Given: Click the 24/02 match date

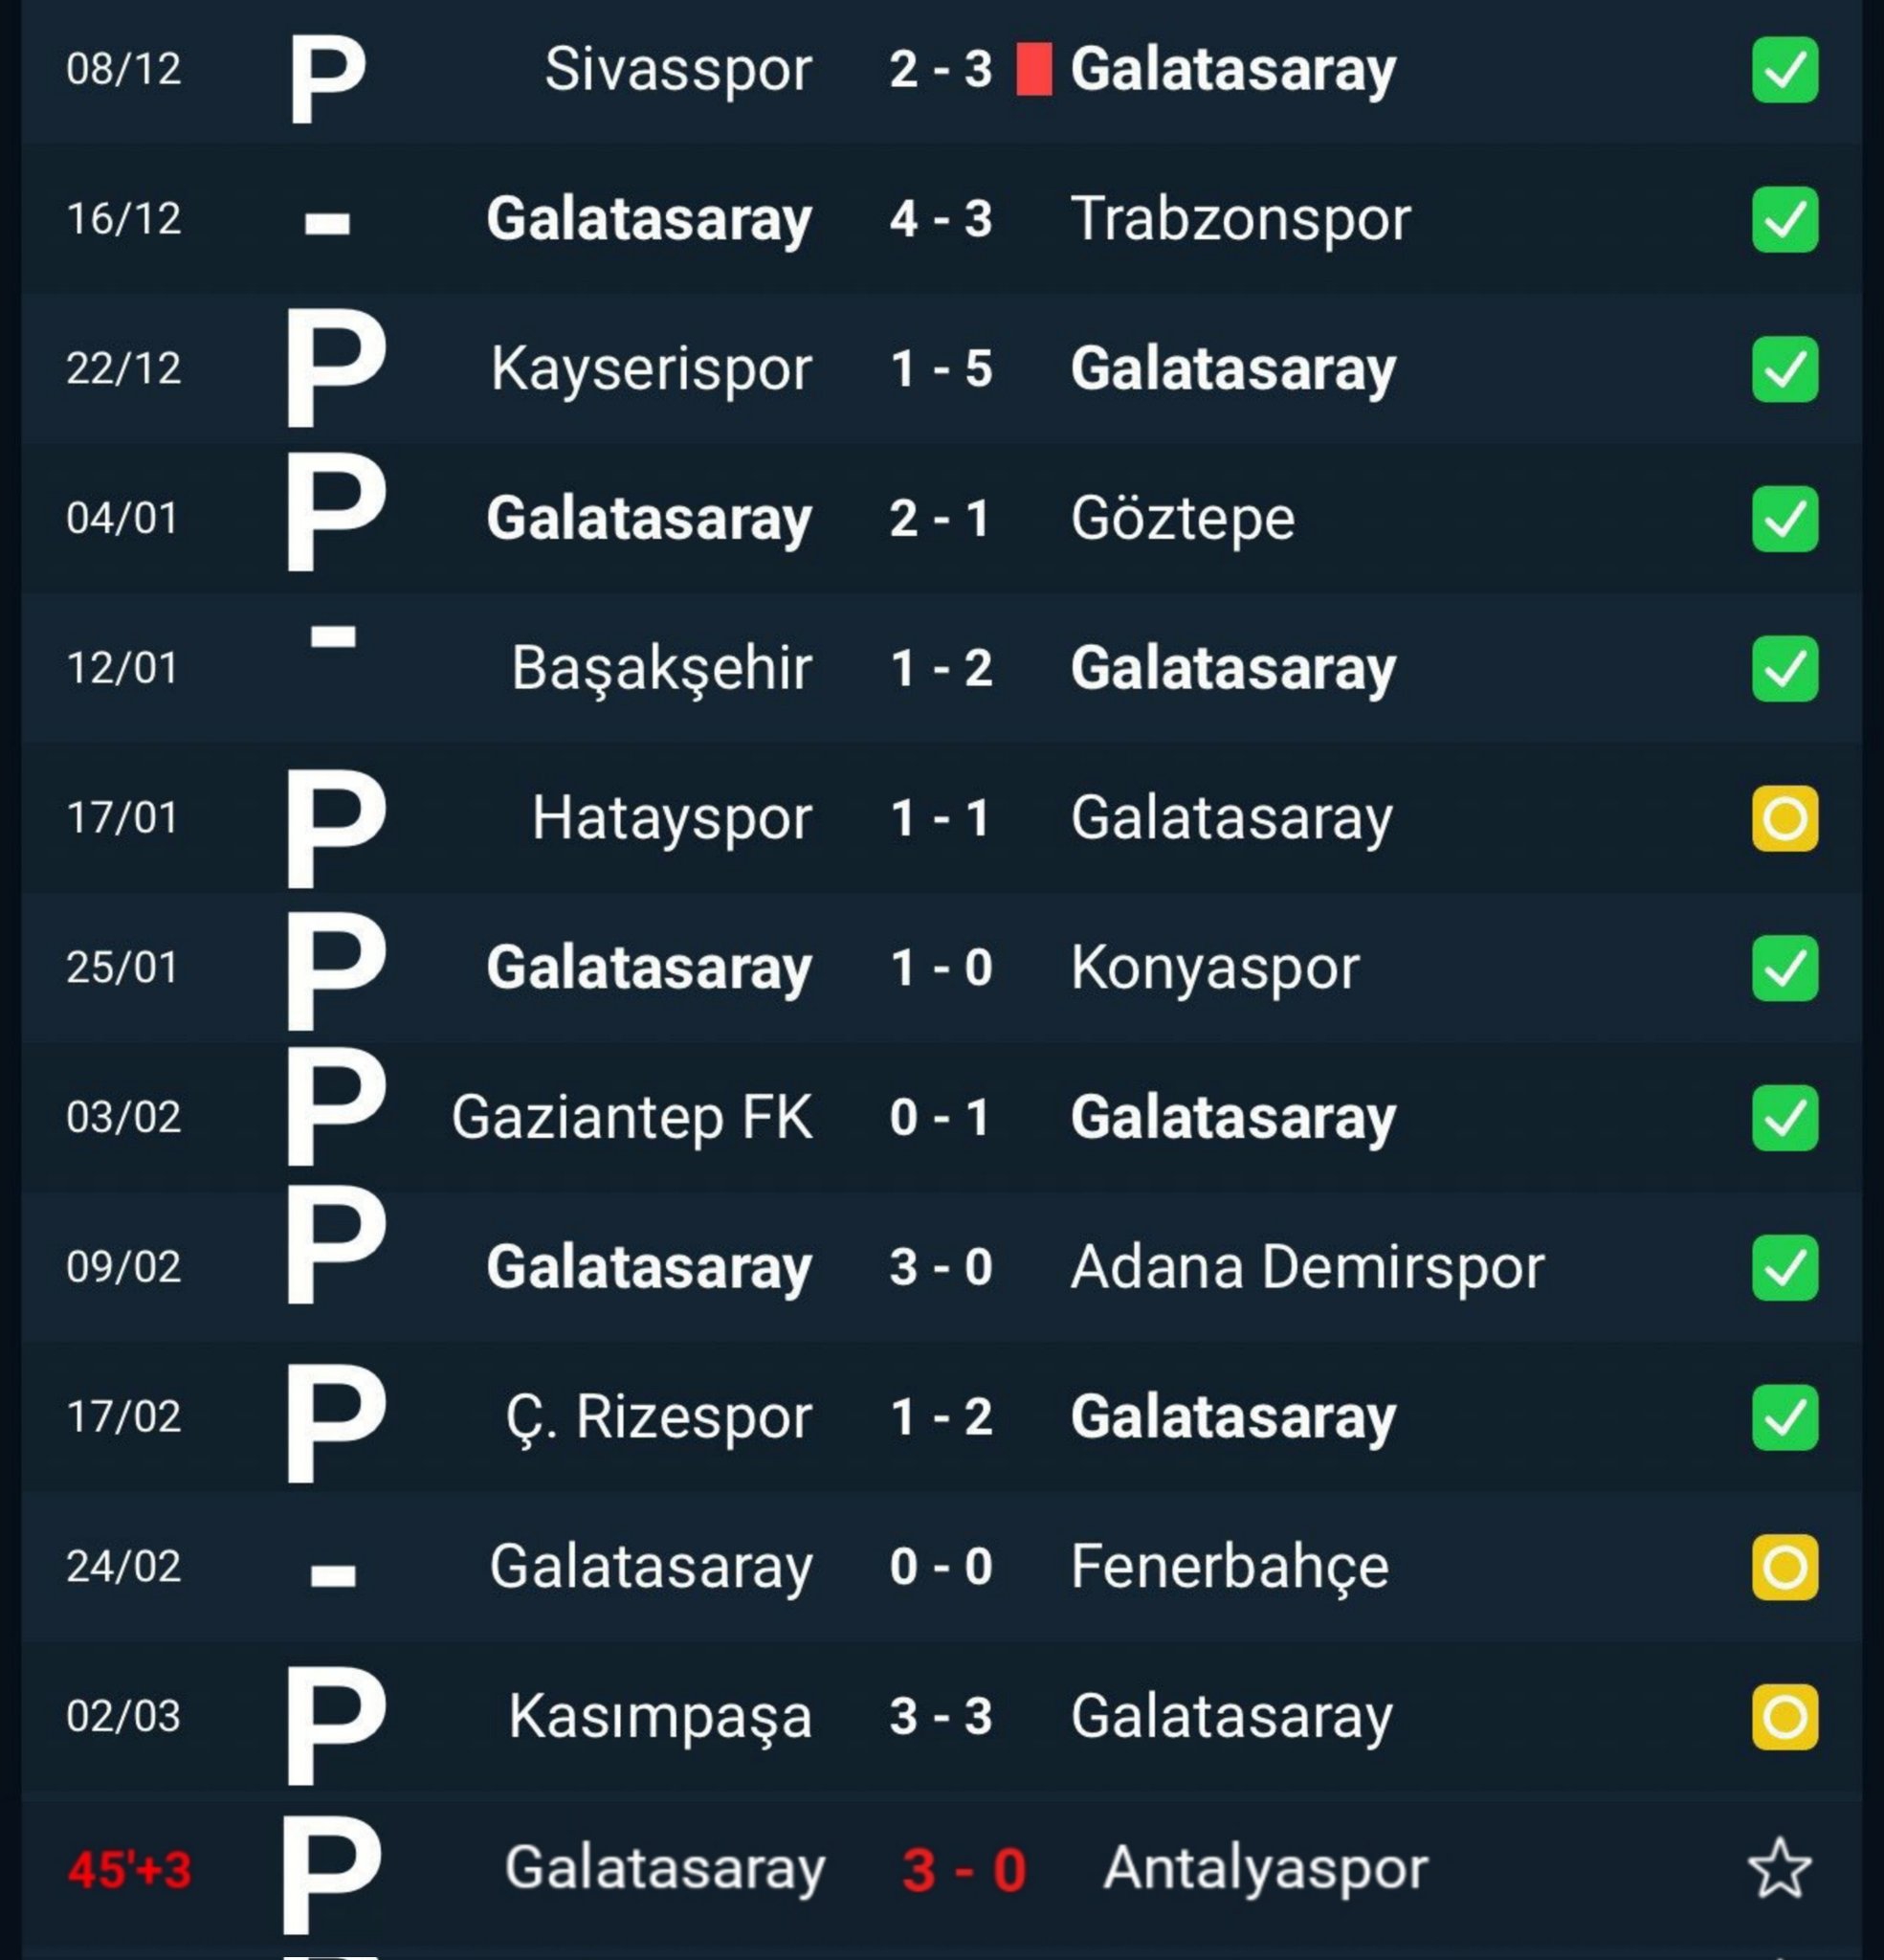Looking at the screenshot, I should point(123,1567).
